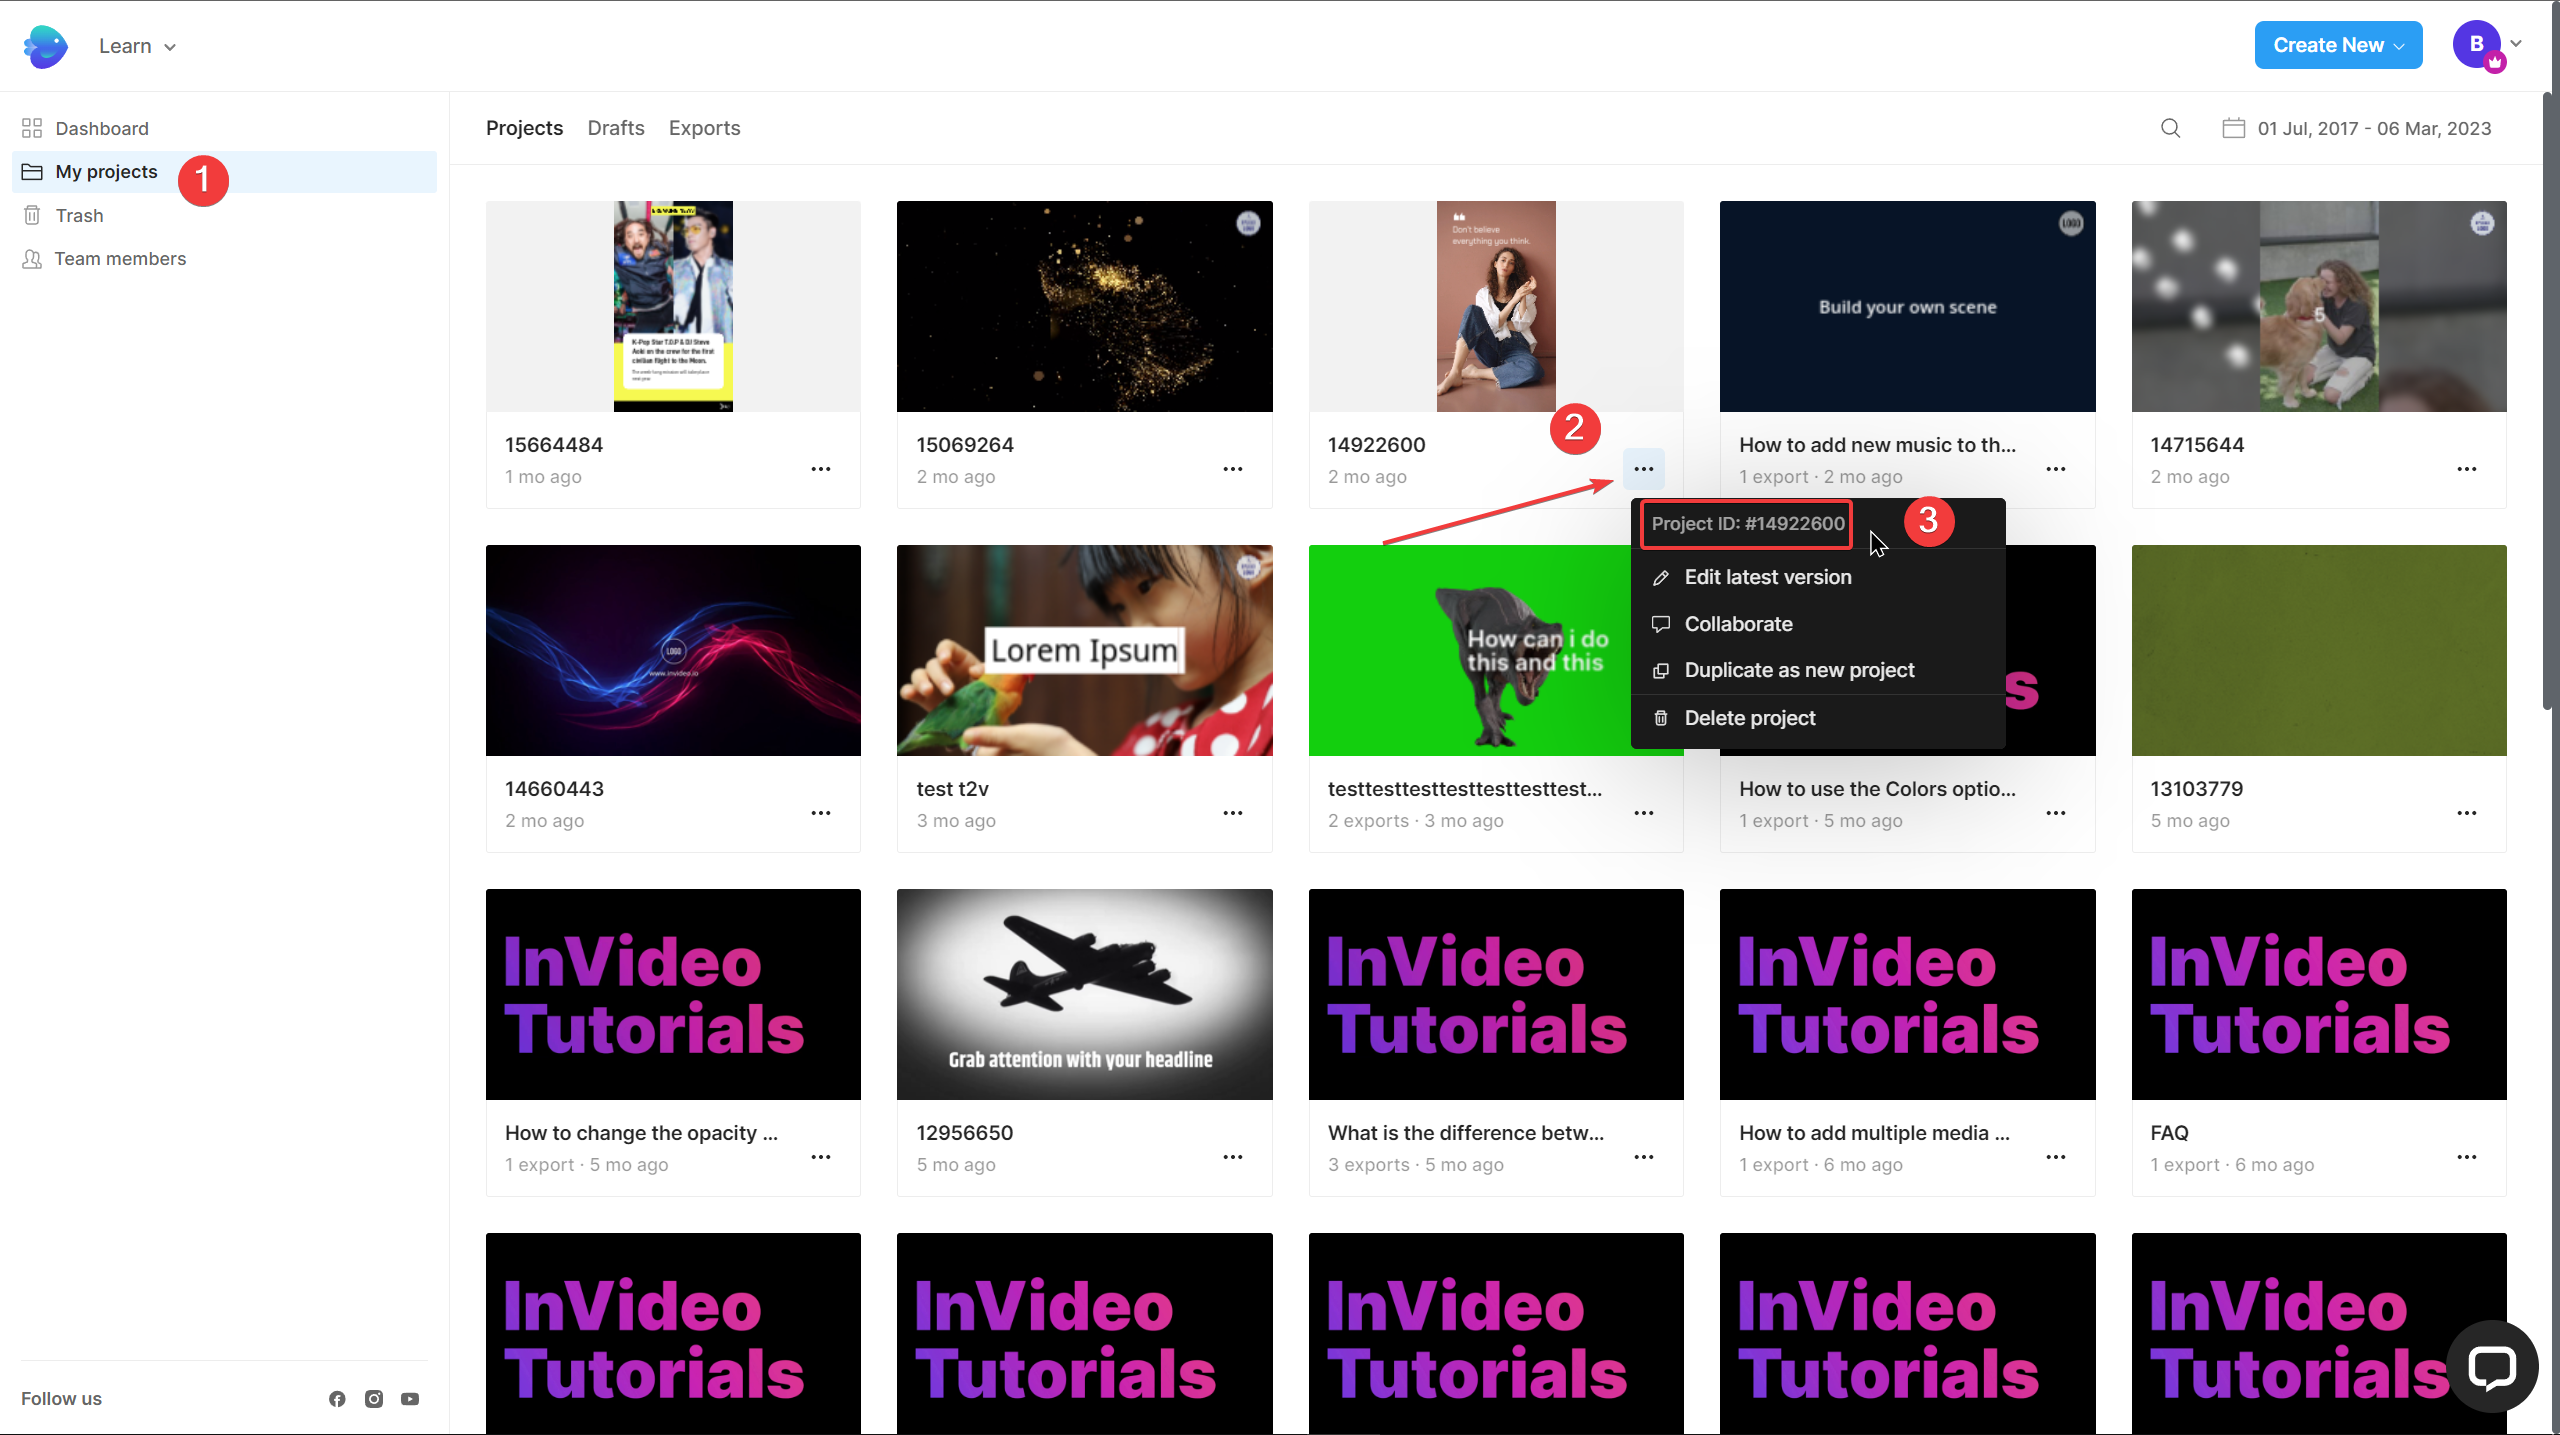2560x1435 pixels.
Task: Open the date range 01 Jul, 2017 - 06 Mar, 2023
Action: (x=2374, y=128)
